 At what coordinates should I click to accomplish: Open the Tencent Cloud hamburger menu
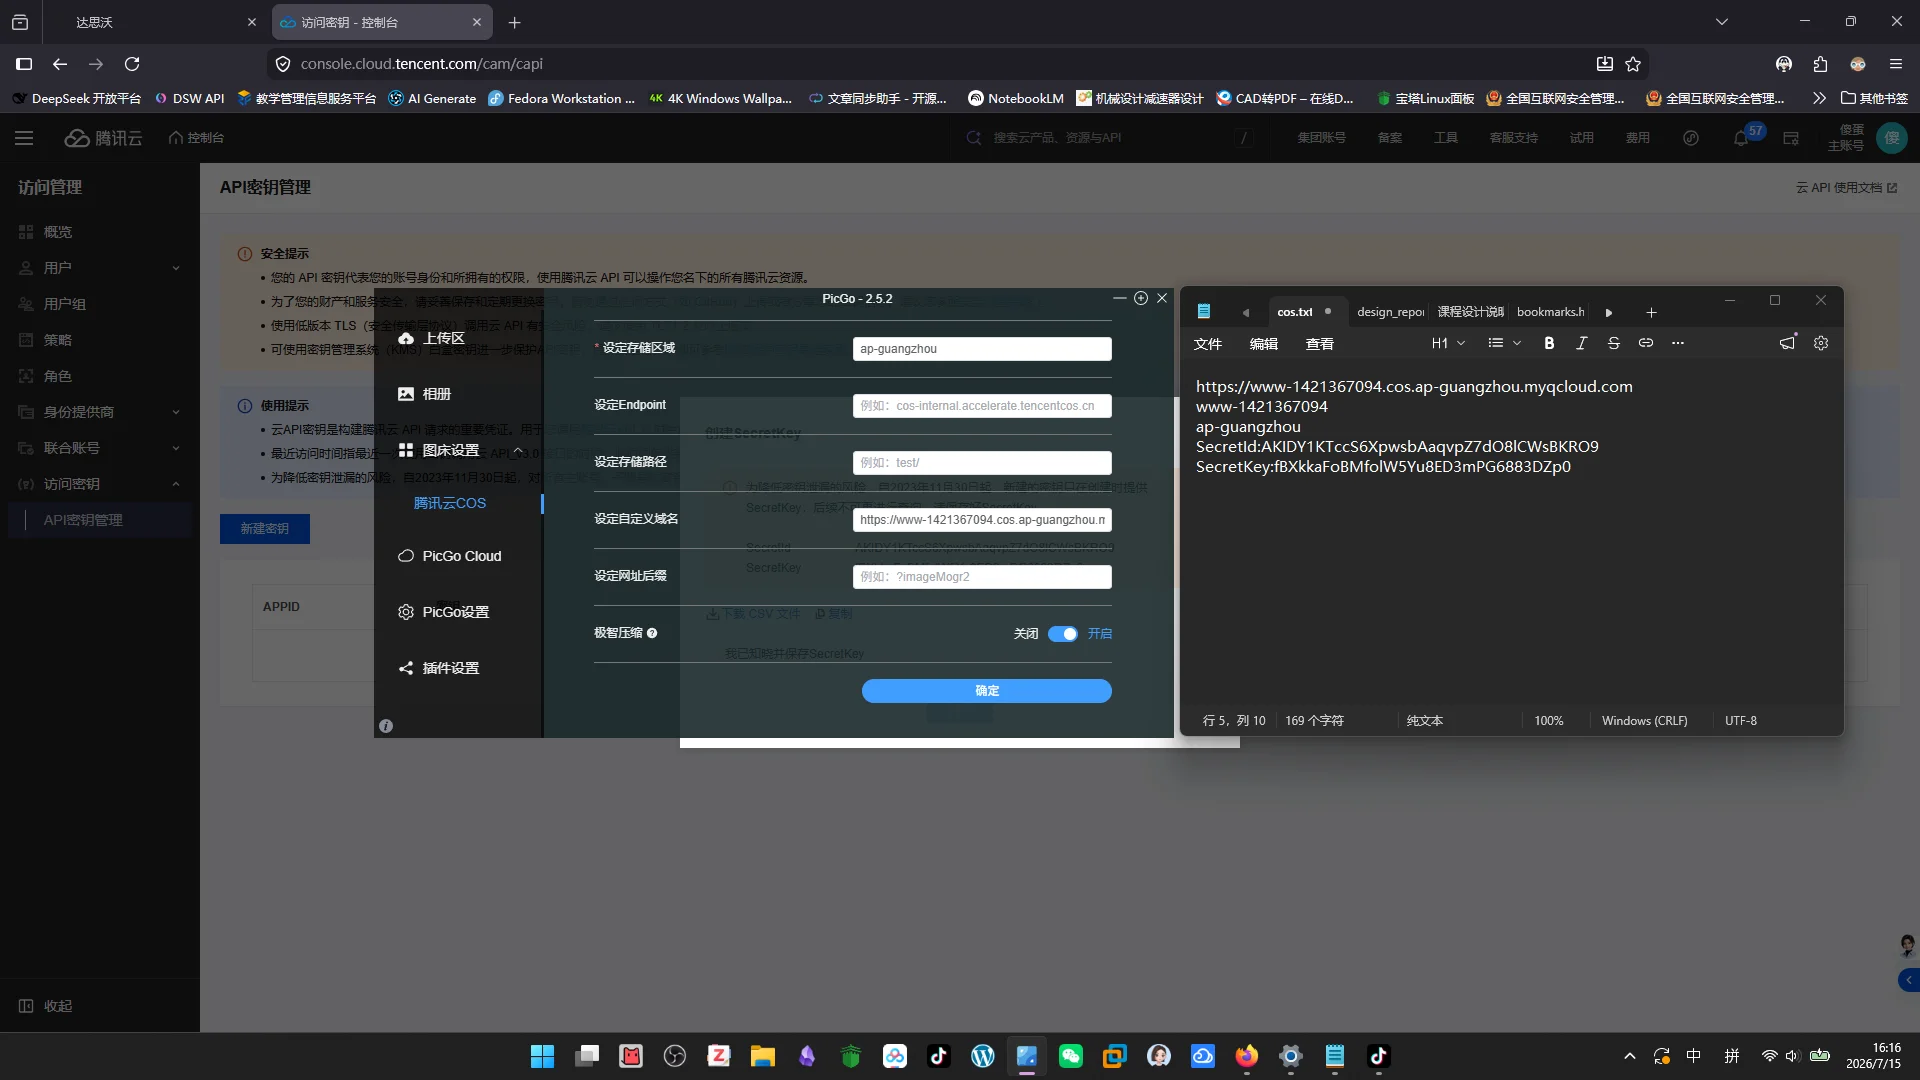(x=24, y=138)
